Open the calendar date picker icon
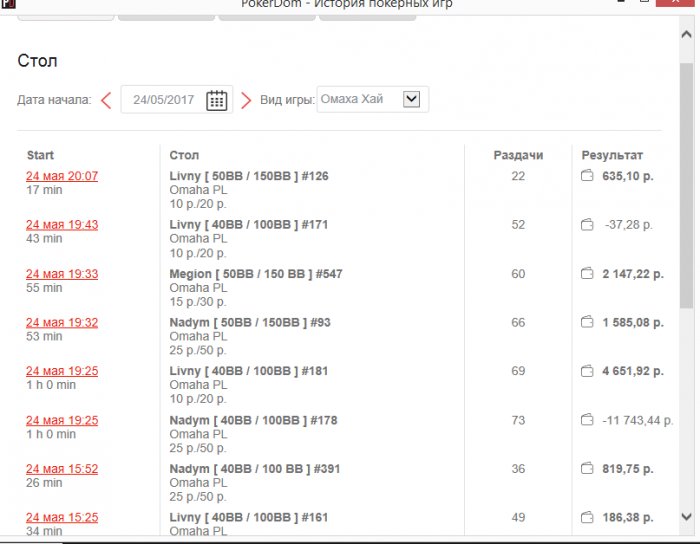This screenshot has width=700, height=544. [217, 100]
